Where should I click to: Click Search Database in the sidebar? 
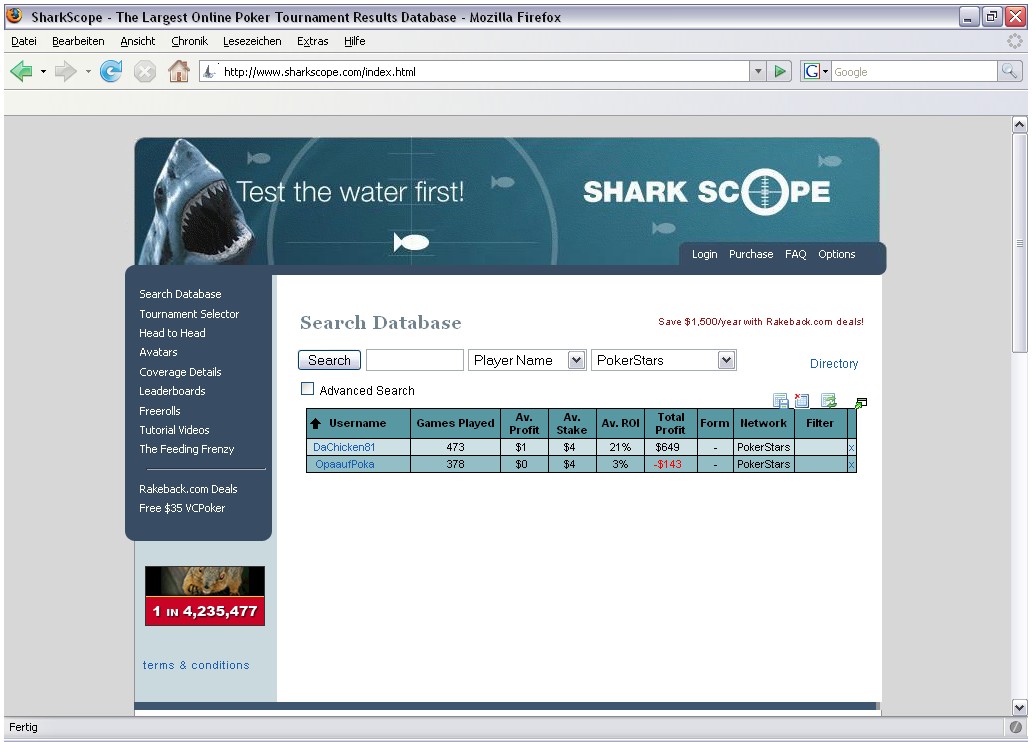[180, 294]
